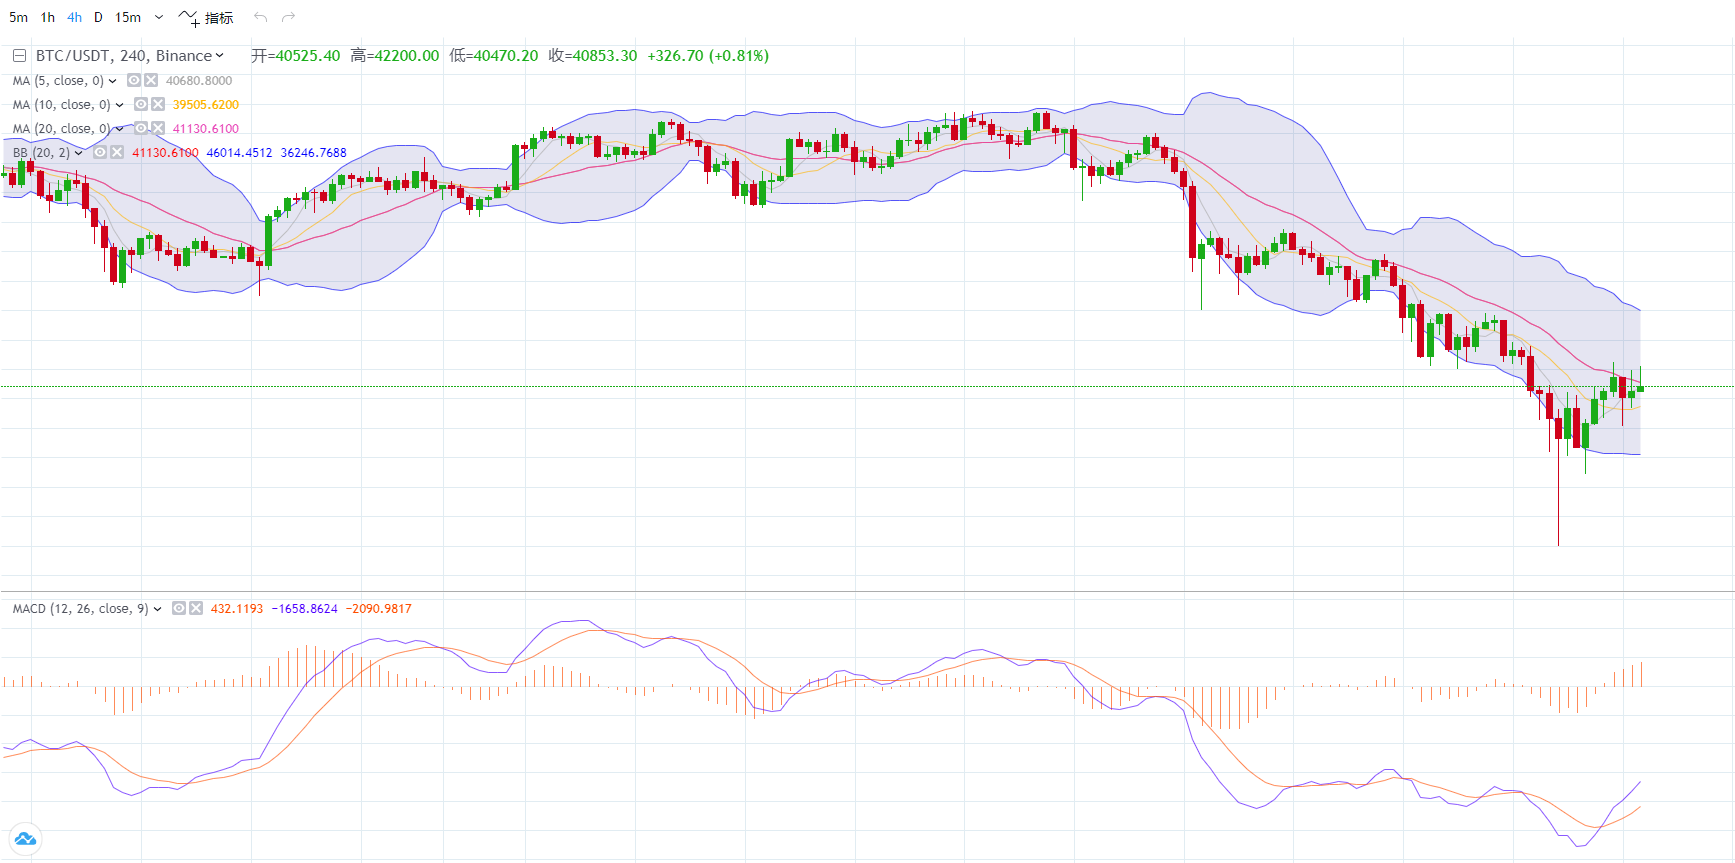Click the MACD (12, 26, close, 9) label

[81, 609]
